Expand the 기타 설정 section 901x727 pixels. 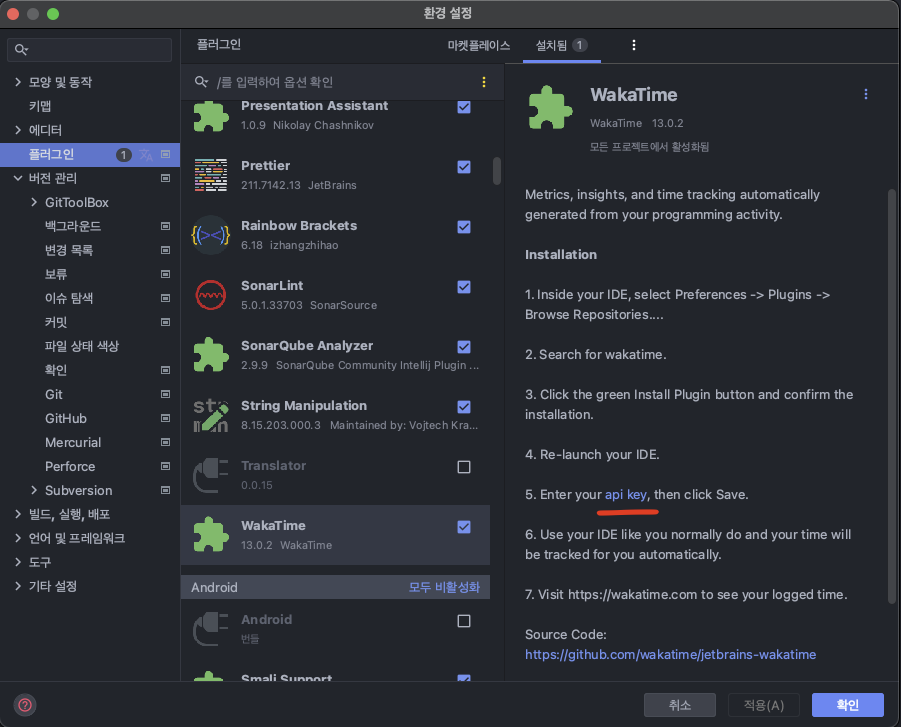18,586
